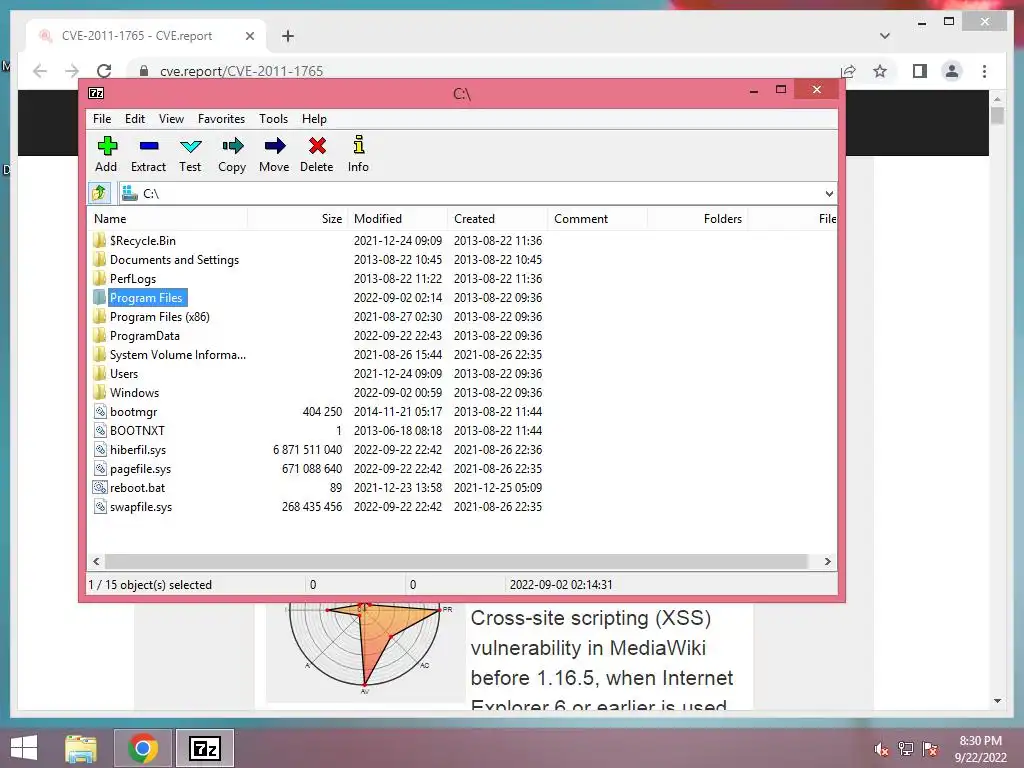Open Windows Start button
This screenshot has width=1024, height=768.
pyautogui.click(x=24, y=748)
